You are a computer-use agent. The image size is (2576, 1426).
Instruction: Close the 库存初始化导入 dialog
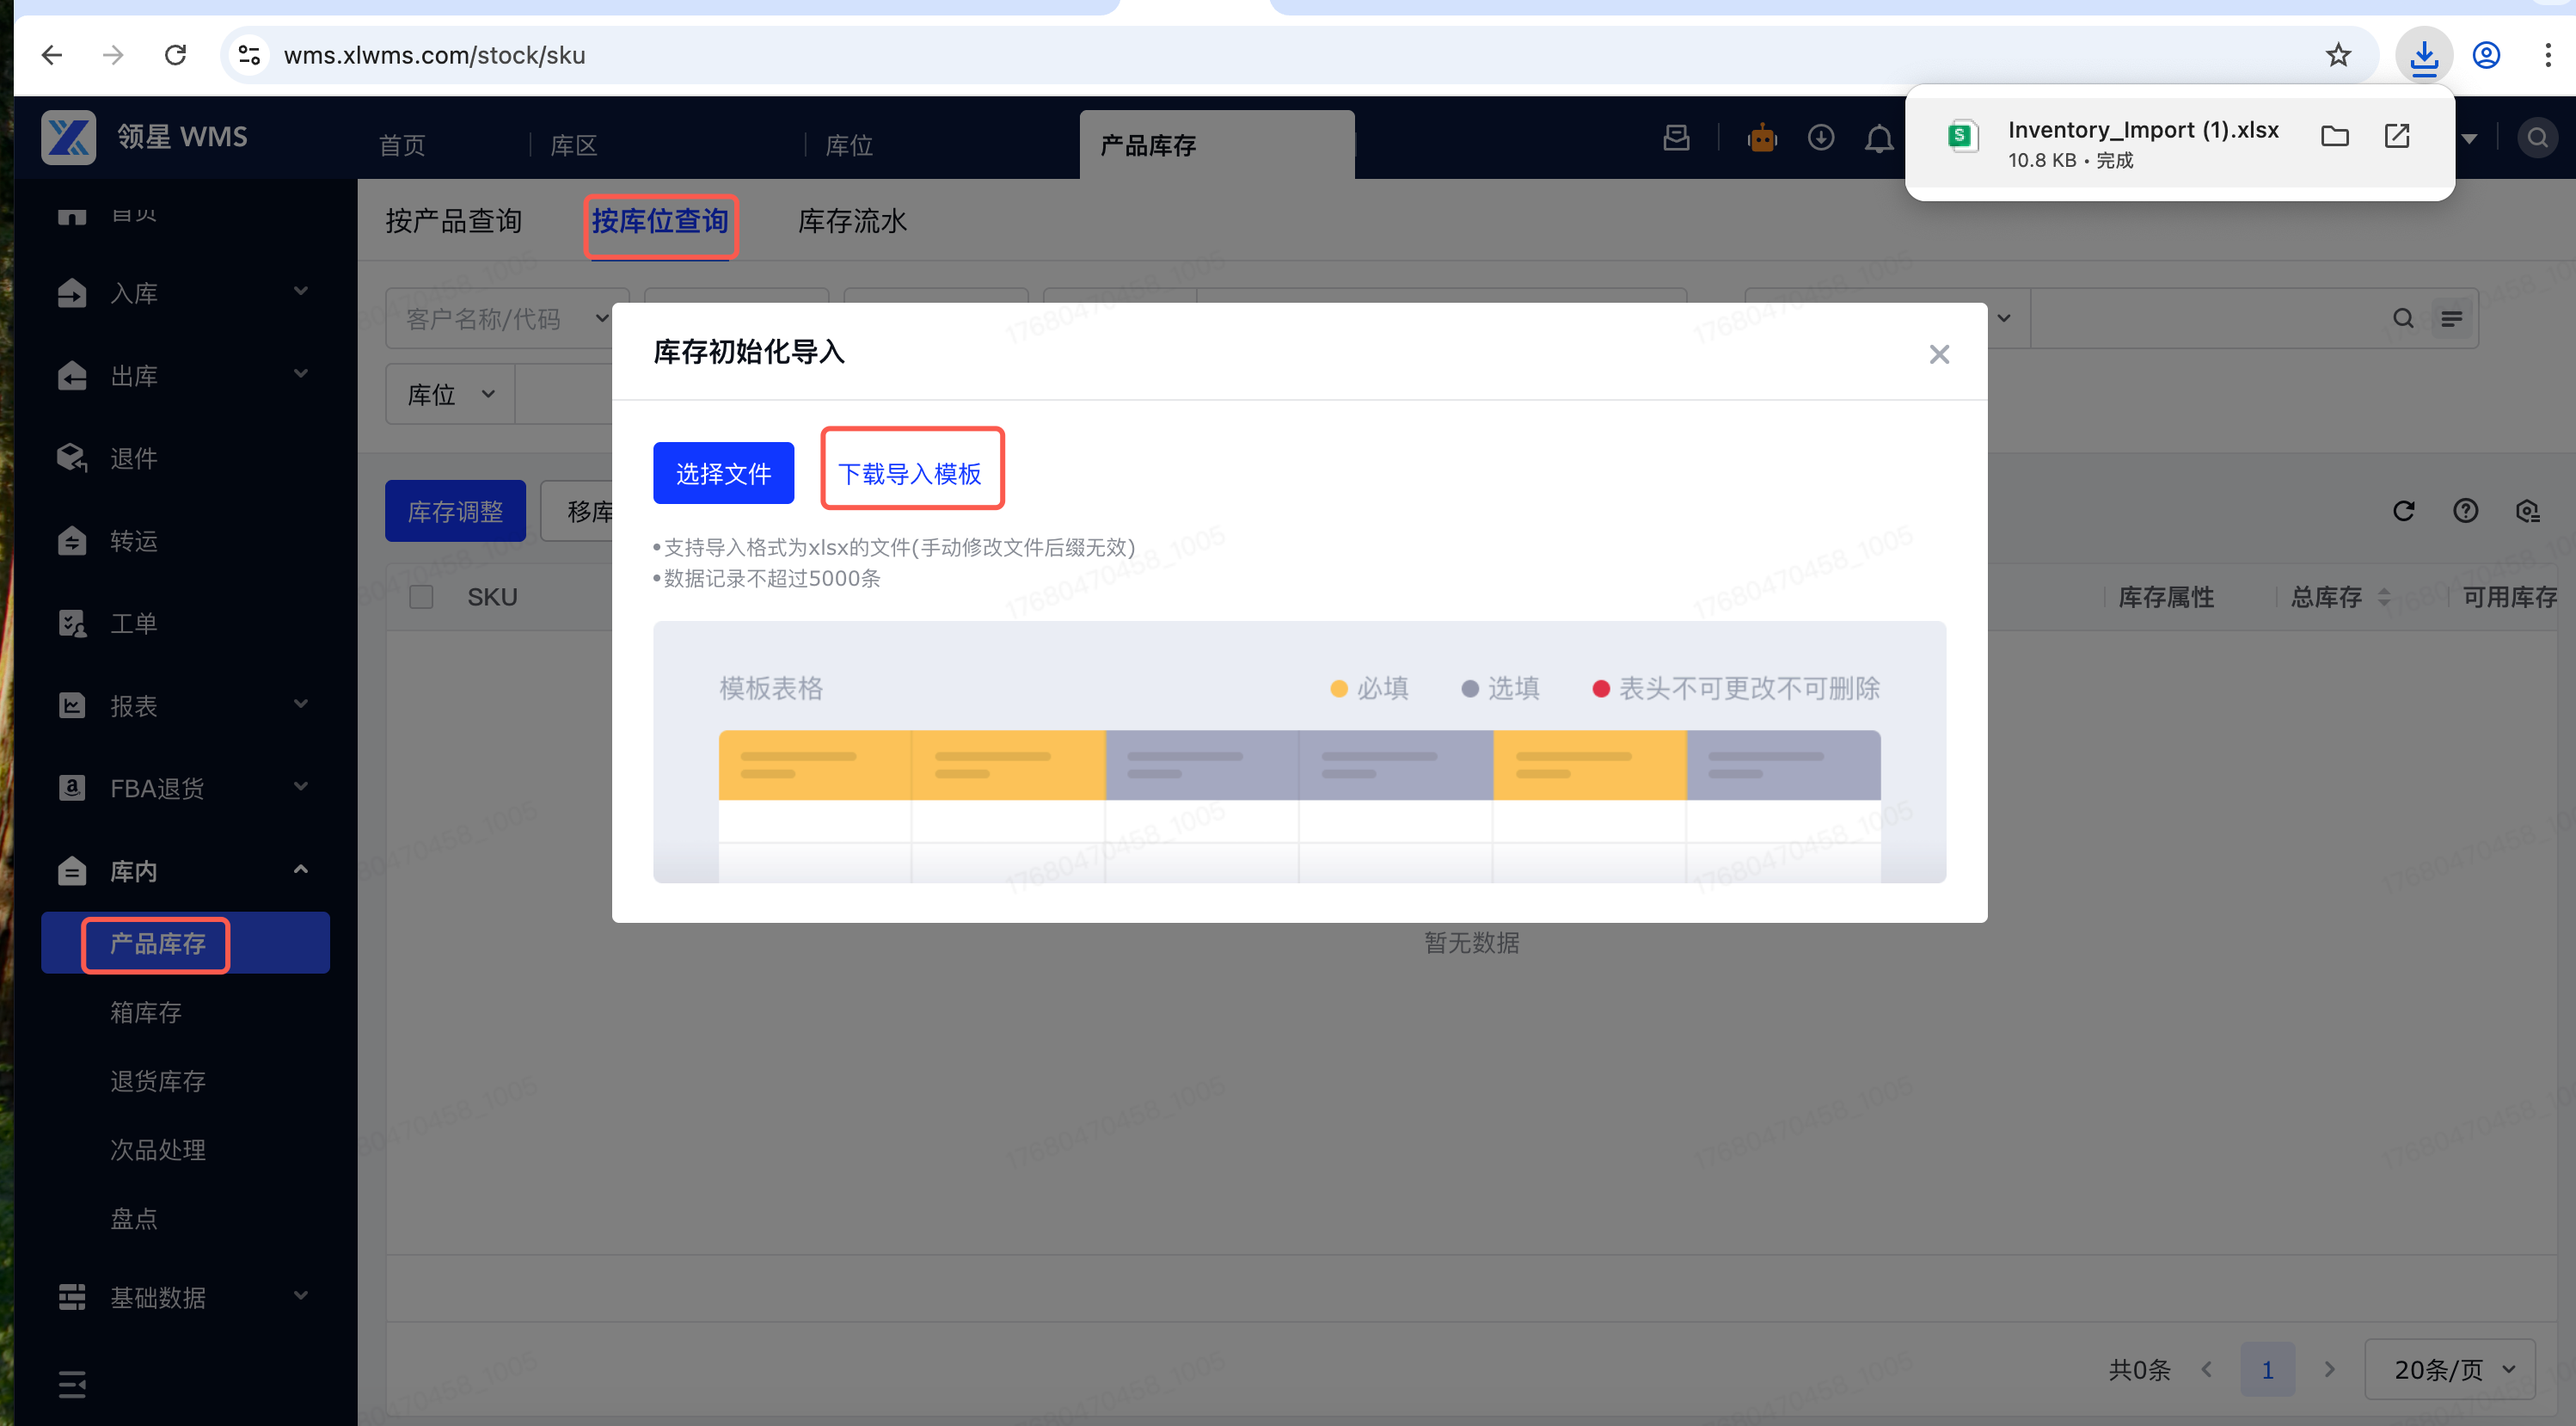(1939, 354)
